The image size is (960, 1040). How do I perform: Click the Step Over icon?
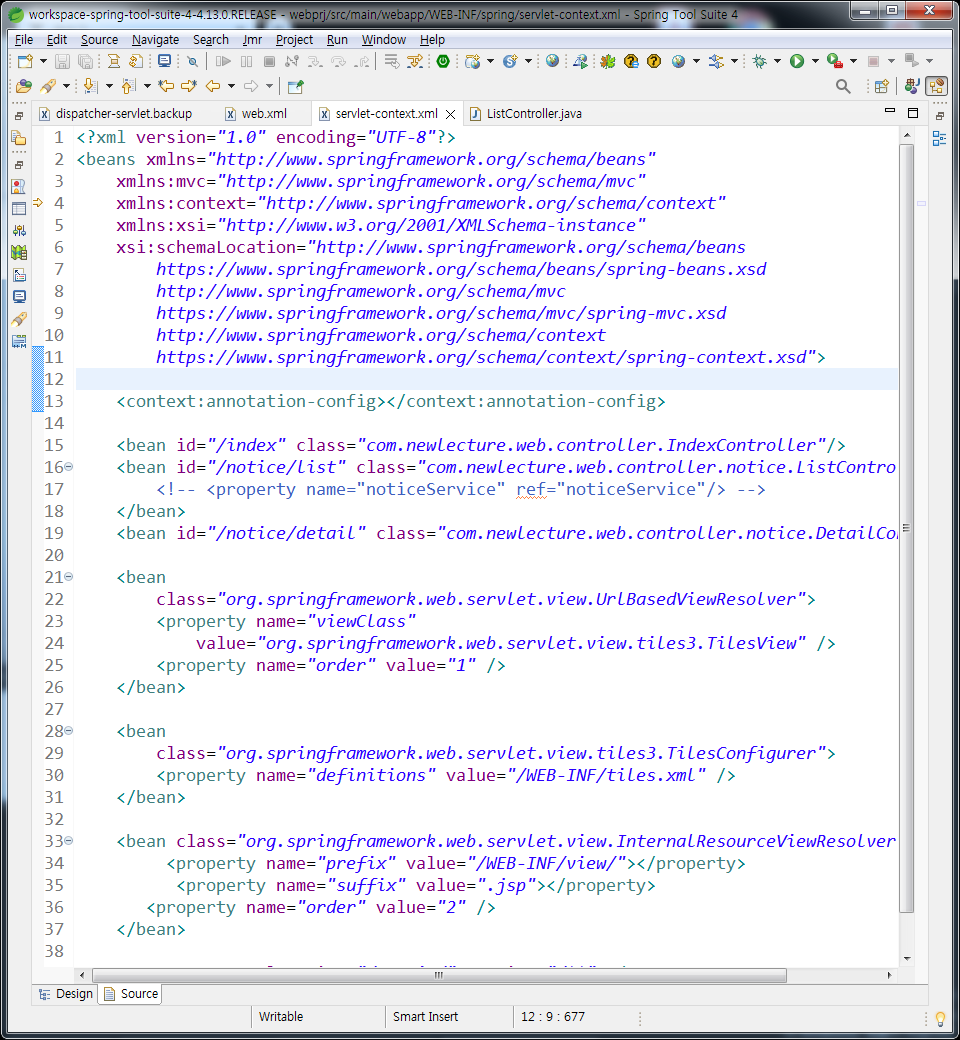click(338, 62)
